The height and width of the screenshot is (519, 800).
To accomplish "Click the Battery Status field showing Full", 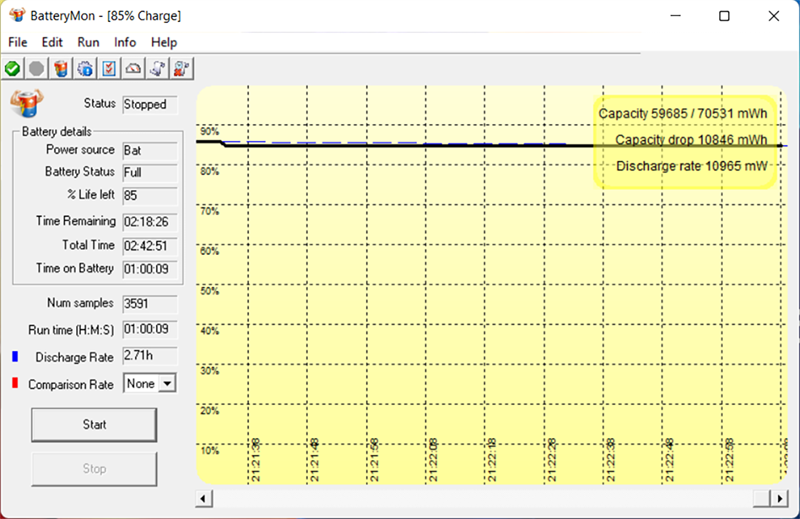I will coord(149,172).
